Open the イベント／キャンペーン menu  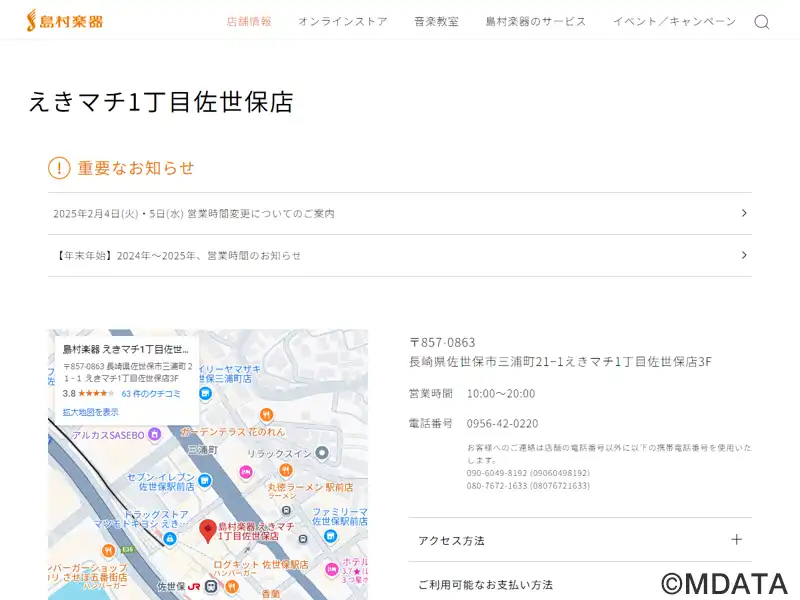pyautogui.click(x=674, y=21)
